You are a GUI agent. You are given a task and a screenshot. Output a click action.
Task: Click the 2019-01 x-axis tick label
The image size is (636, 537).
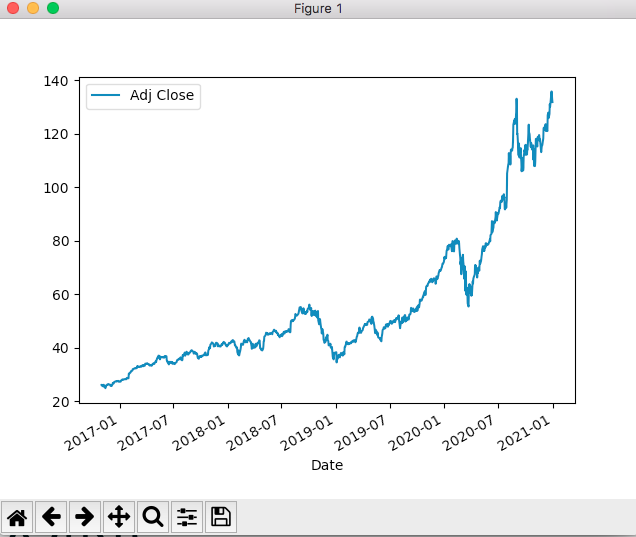click(x=307, y=433)
